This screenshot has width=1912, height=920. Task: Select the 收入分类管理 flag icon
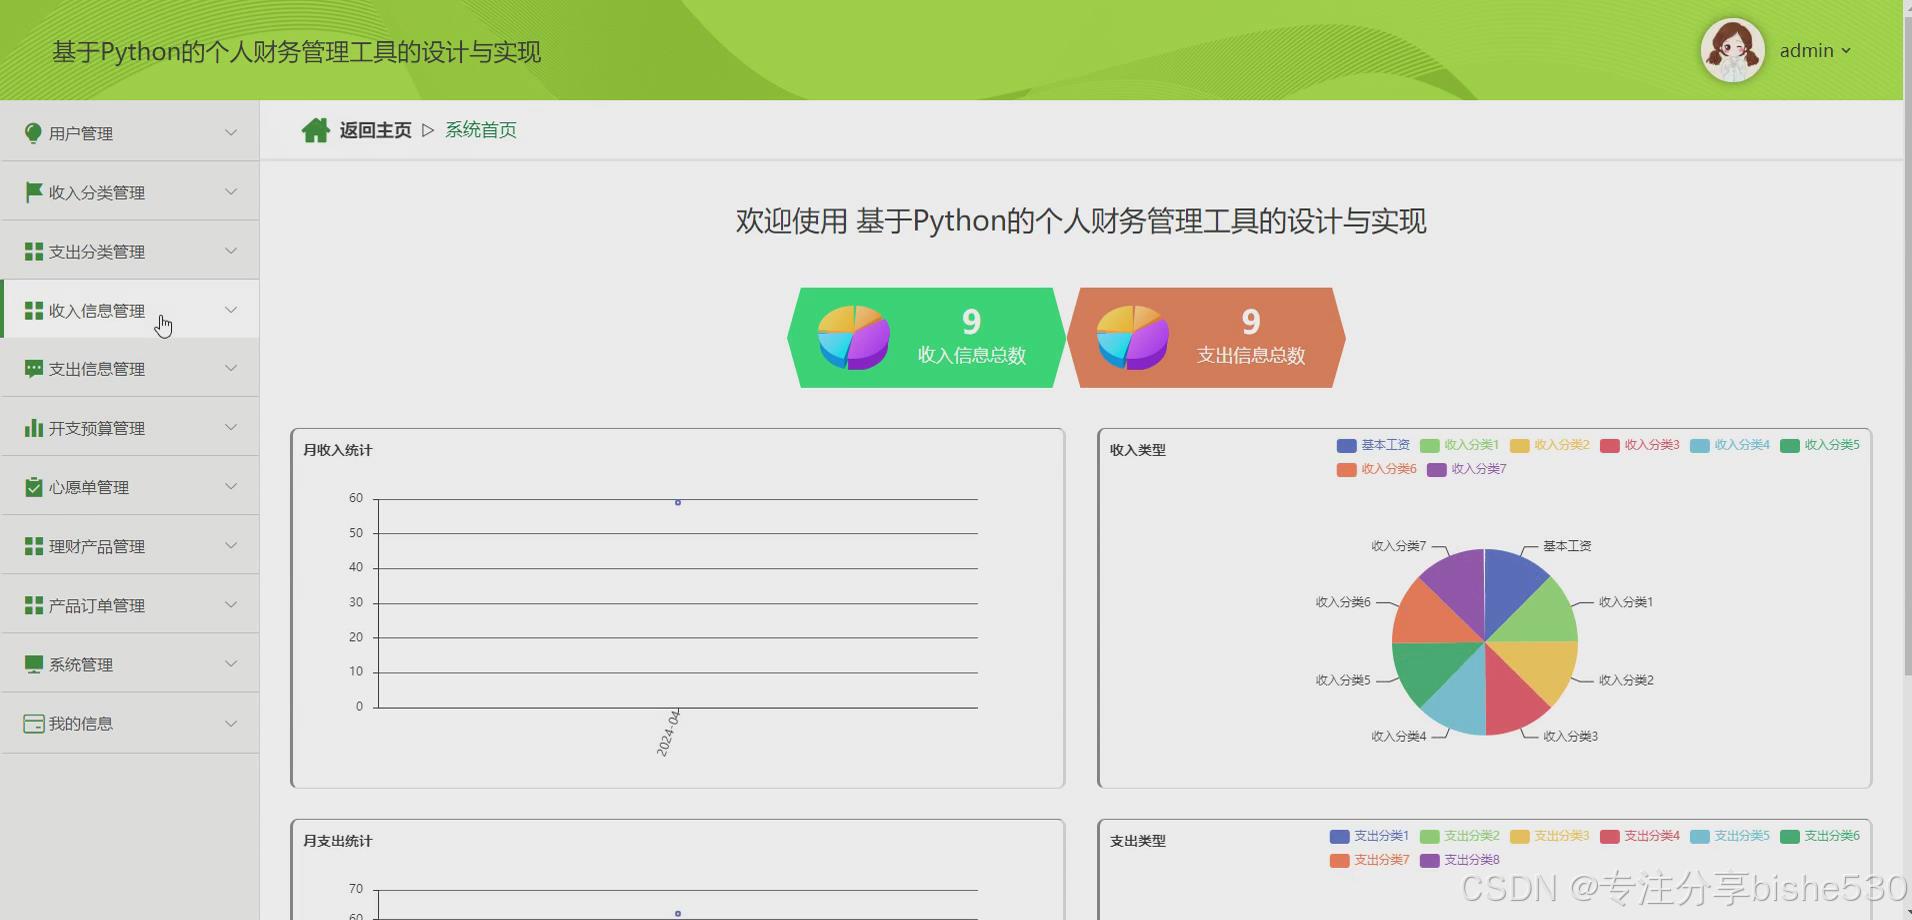[x=31, y=192]
